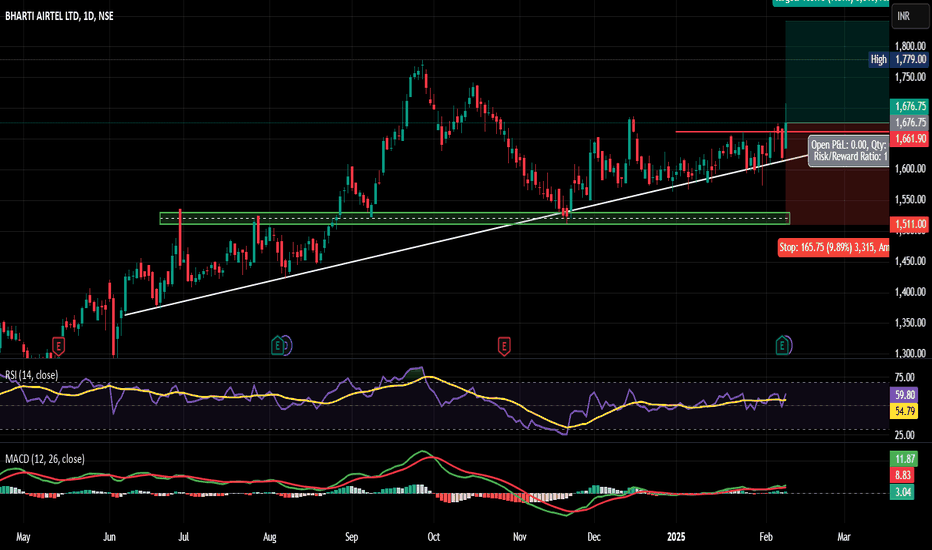Click the red 1,511.00 stop price label
The height and width of the screenshot is (550, 932).
tap(909, 224)
